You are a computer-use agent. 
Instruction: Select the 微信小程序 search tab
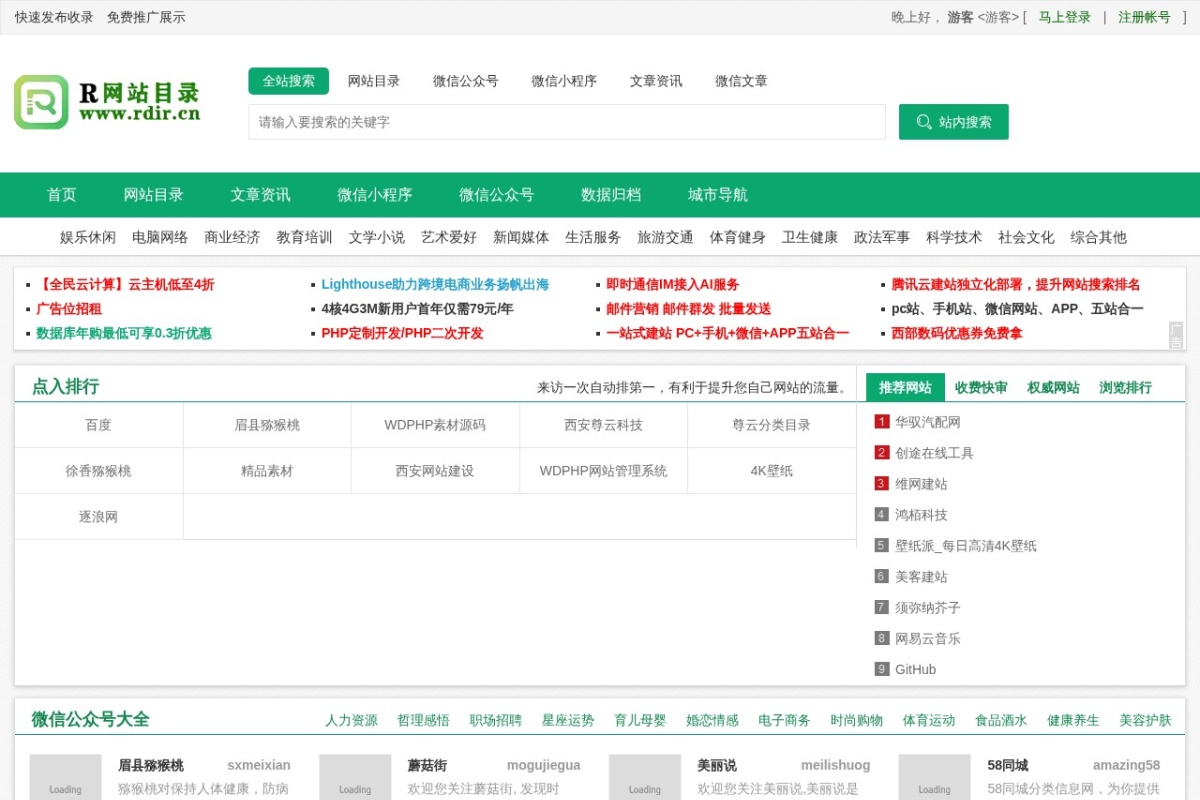click(564, 81)
